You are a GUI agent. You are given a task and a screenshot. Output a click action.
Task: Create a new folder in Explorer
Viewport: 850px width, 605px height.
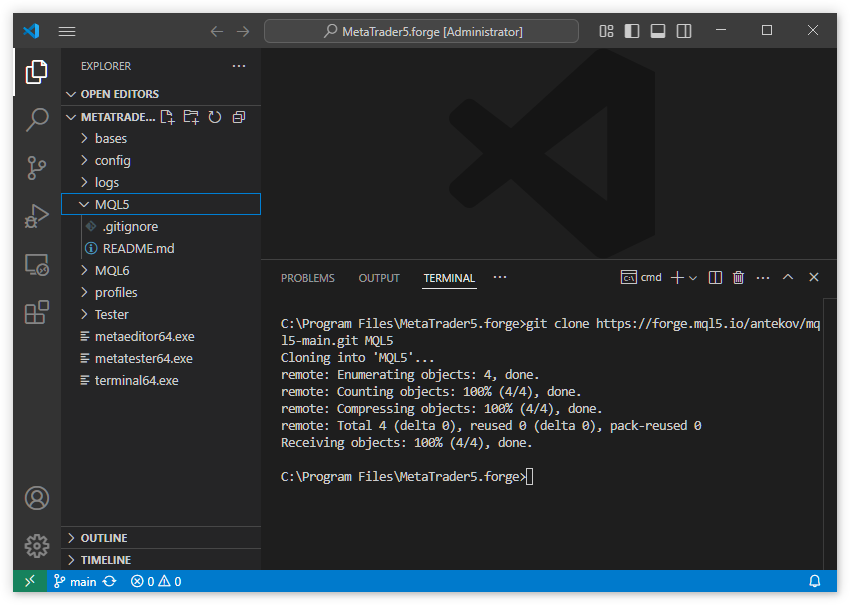(x=191, y=117)
